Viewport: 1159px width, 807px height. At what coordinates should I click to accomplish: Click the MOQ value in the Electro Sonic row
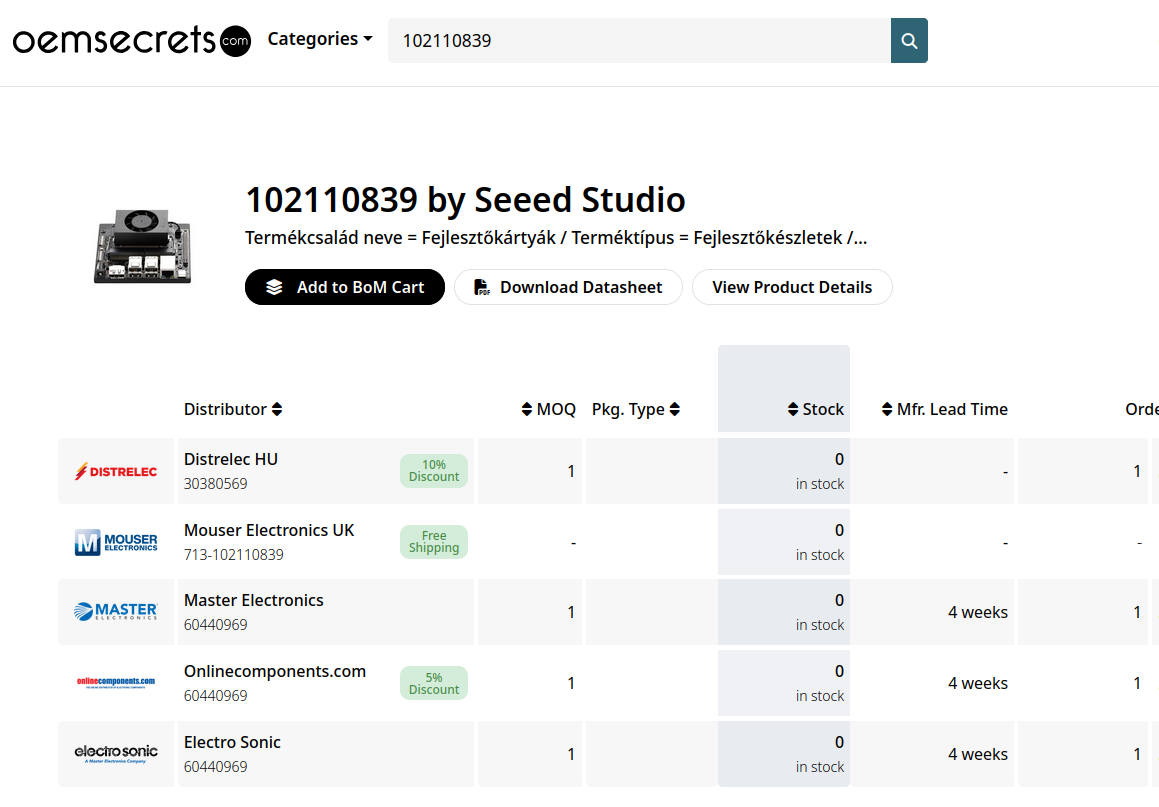pos(571,754)
